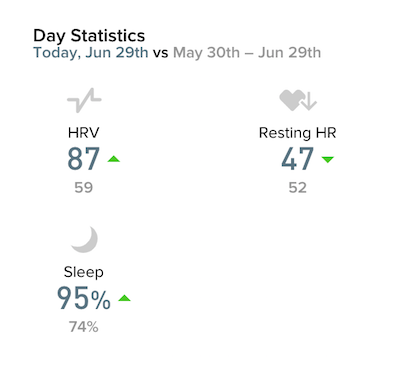Select the Today, Jun 29th date link
This screenshot has width=400, height=368.
pyautogui.click(x=91, y=53)
